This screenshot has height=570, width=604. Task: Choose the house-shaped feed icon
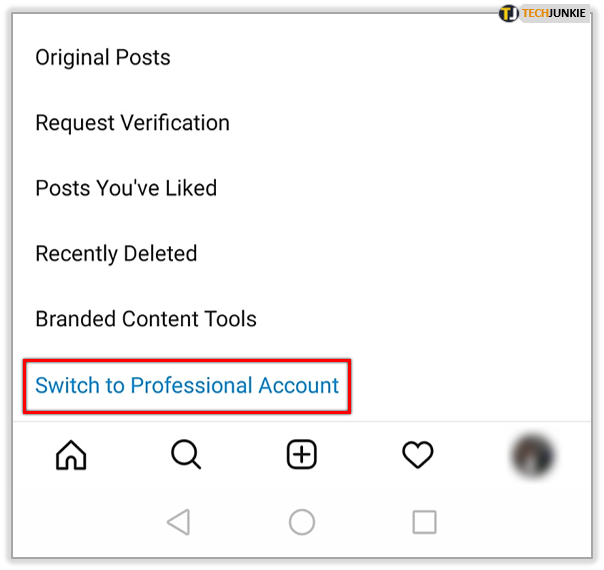71,455
